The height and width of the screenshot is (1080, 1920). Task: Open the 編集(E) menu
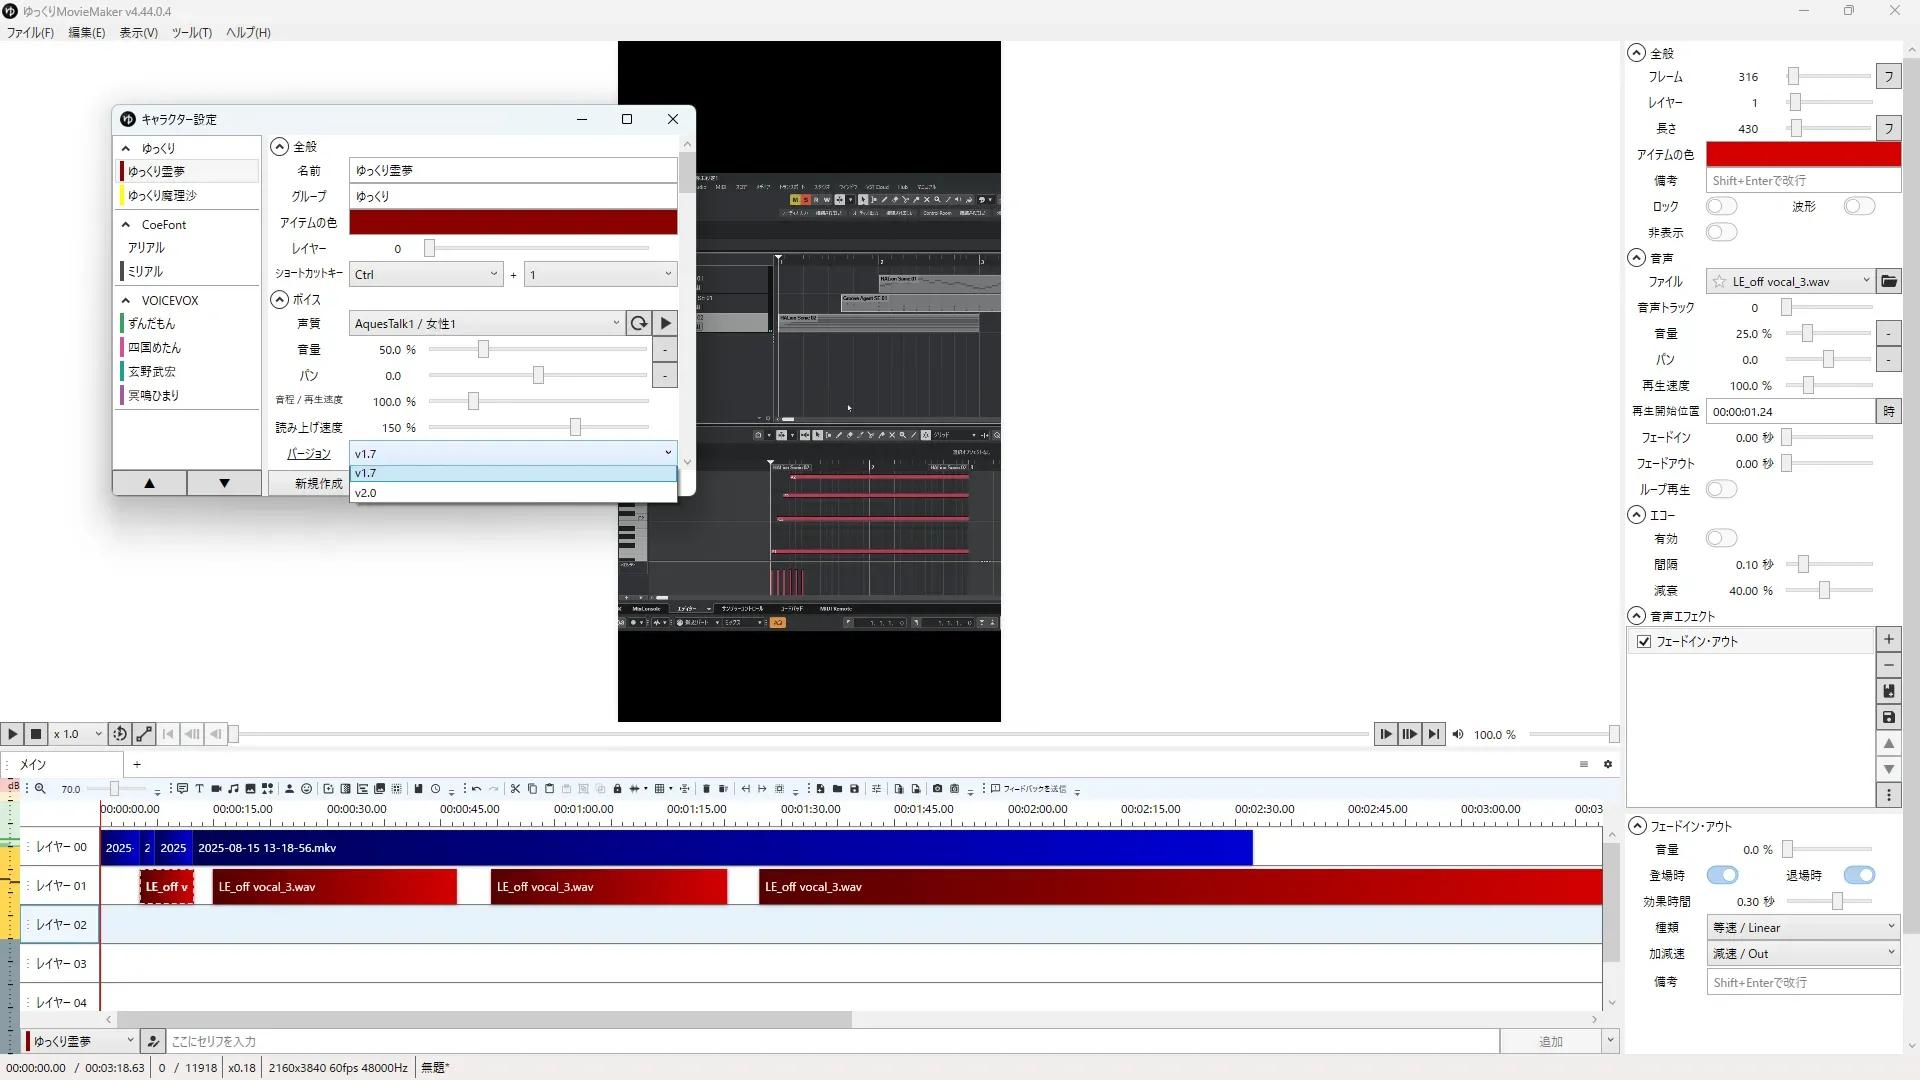[x=86, y=33]
